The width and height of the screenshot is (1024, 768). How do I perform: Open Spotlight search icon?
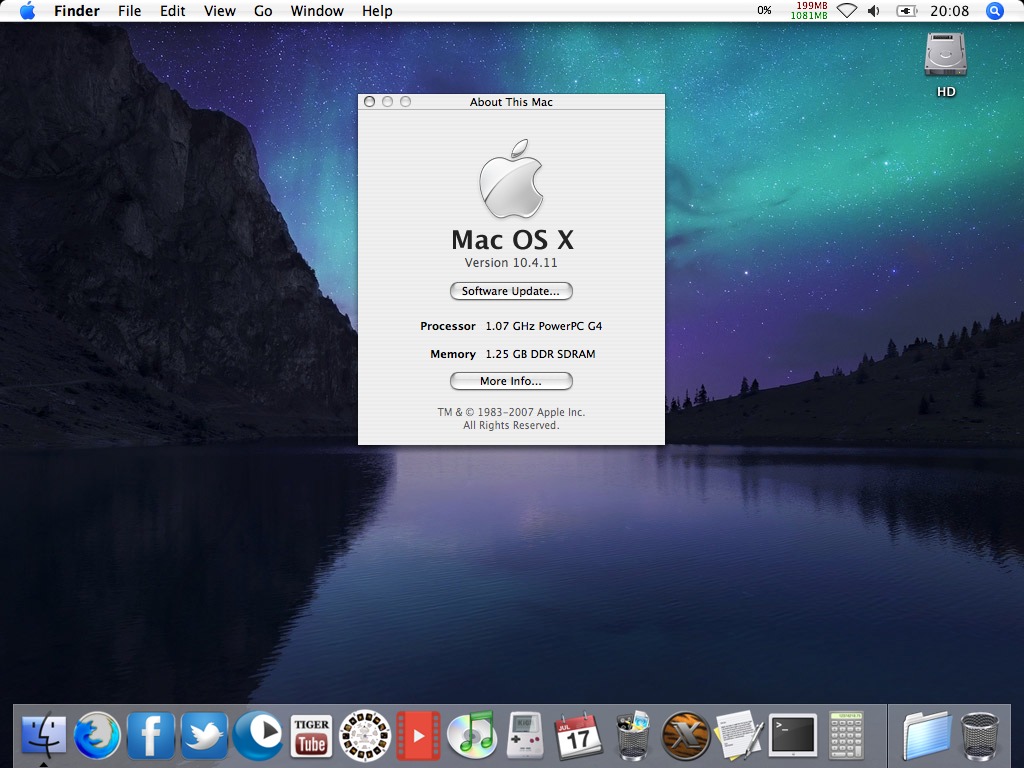click(x=994, y=11)
